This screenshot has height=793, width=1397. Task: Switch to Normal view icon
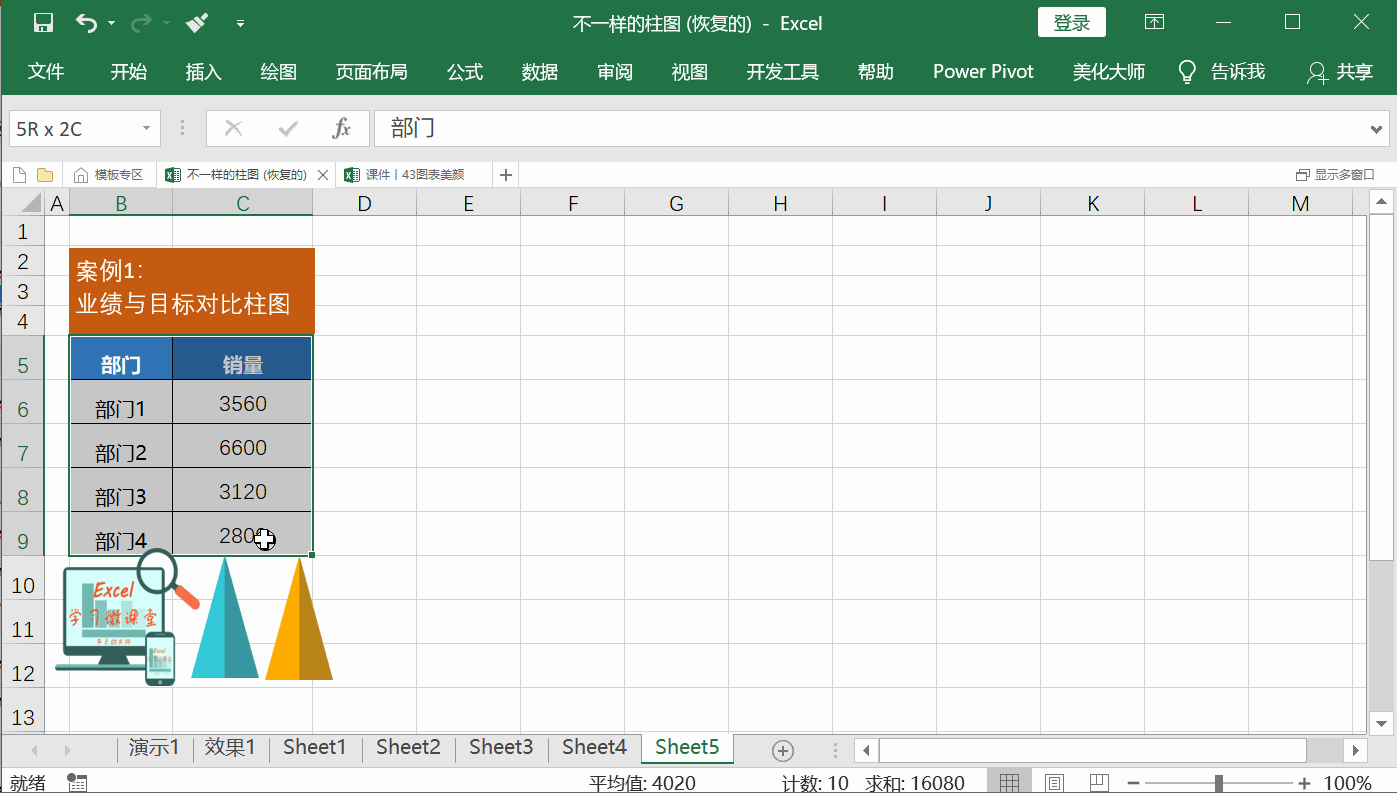1009,782
